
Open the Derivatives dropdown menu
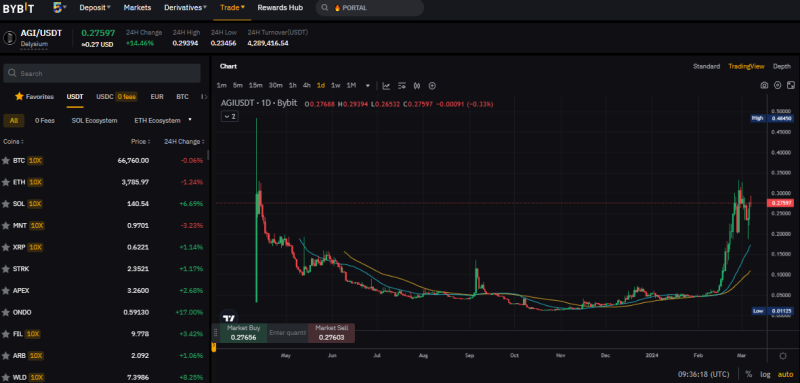pyautogui.click(x=186, y=8)
